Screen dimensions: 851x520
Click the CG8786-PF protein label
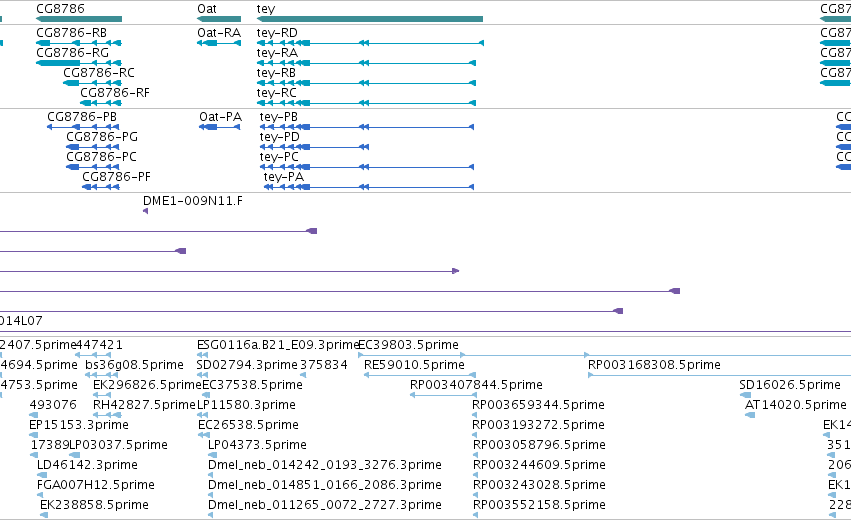117,177
